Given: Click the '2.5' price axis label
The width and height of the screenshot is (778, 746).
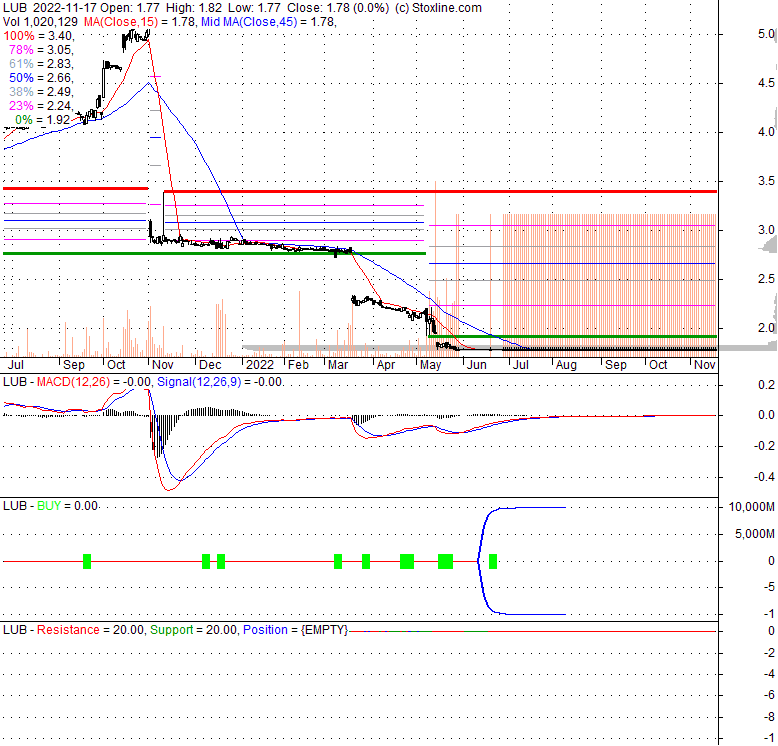Looking at the screenshot, I should tap(767, 279).
